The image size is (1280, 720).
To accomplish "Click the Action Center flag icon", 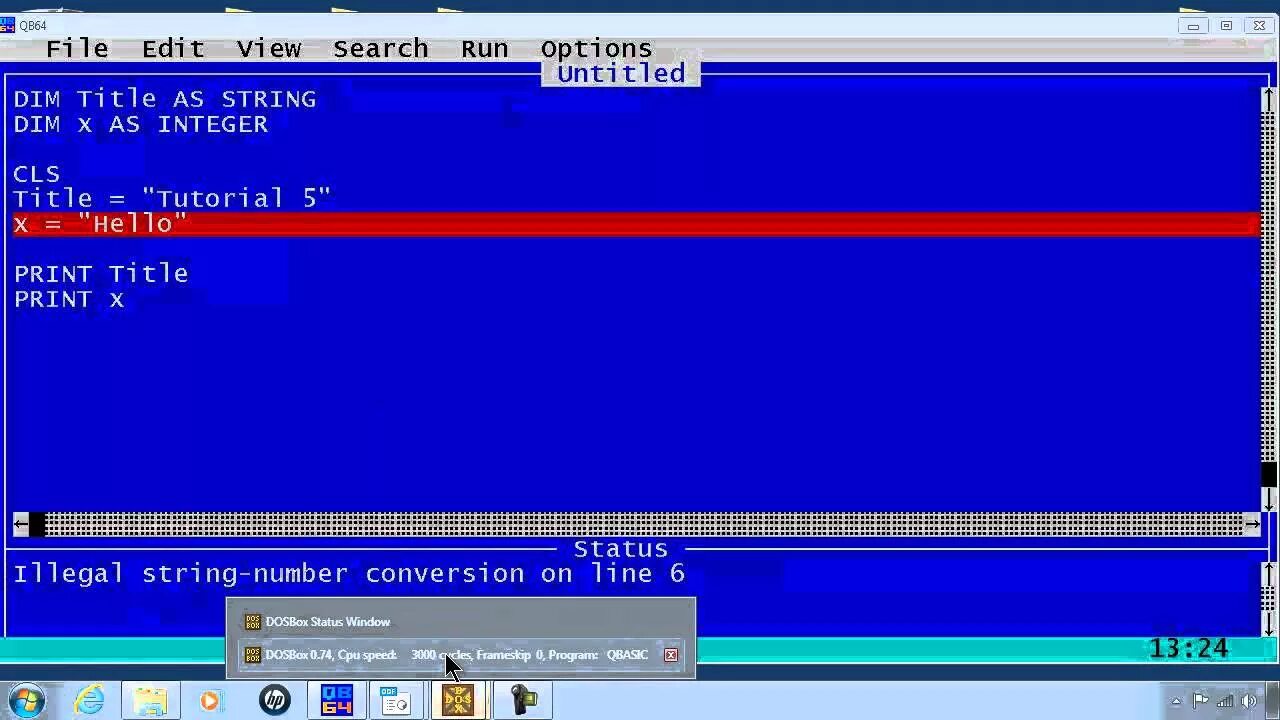I will tap(1201, 701).
